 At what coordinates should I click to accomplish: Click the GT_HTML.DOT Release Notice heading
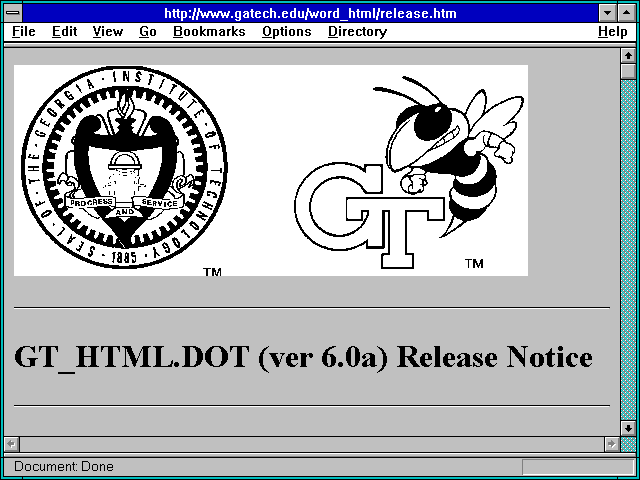[303, 357]
